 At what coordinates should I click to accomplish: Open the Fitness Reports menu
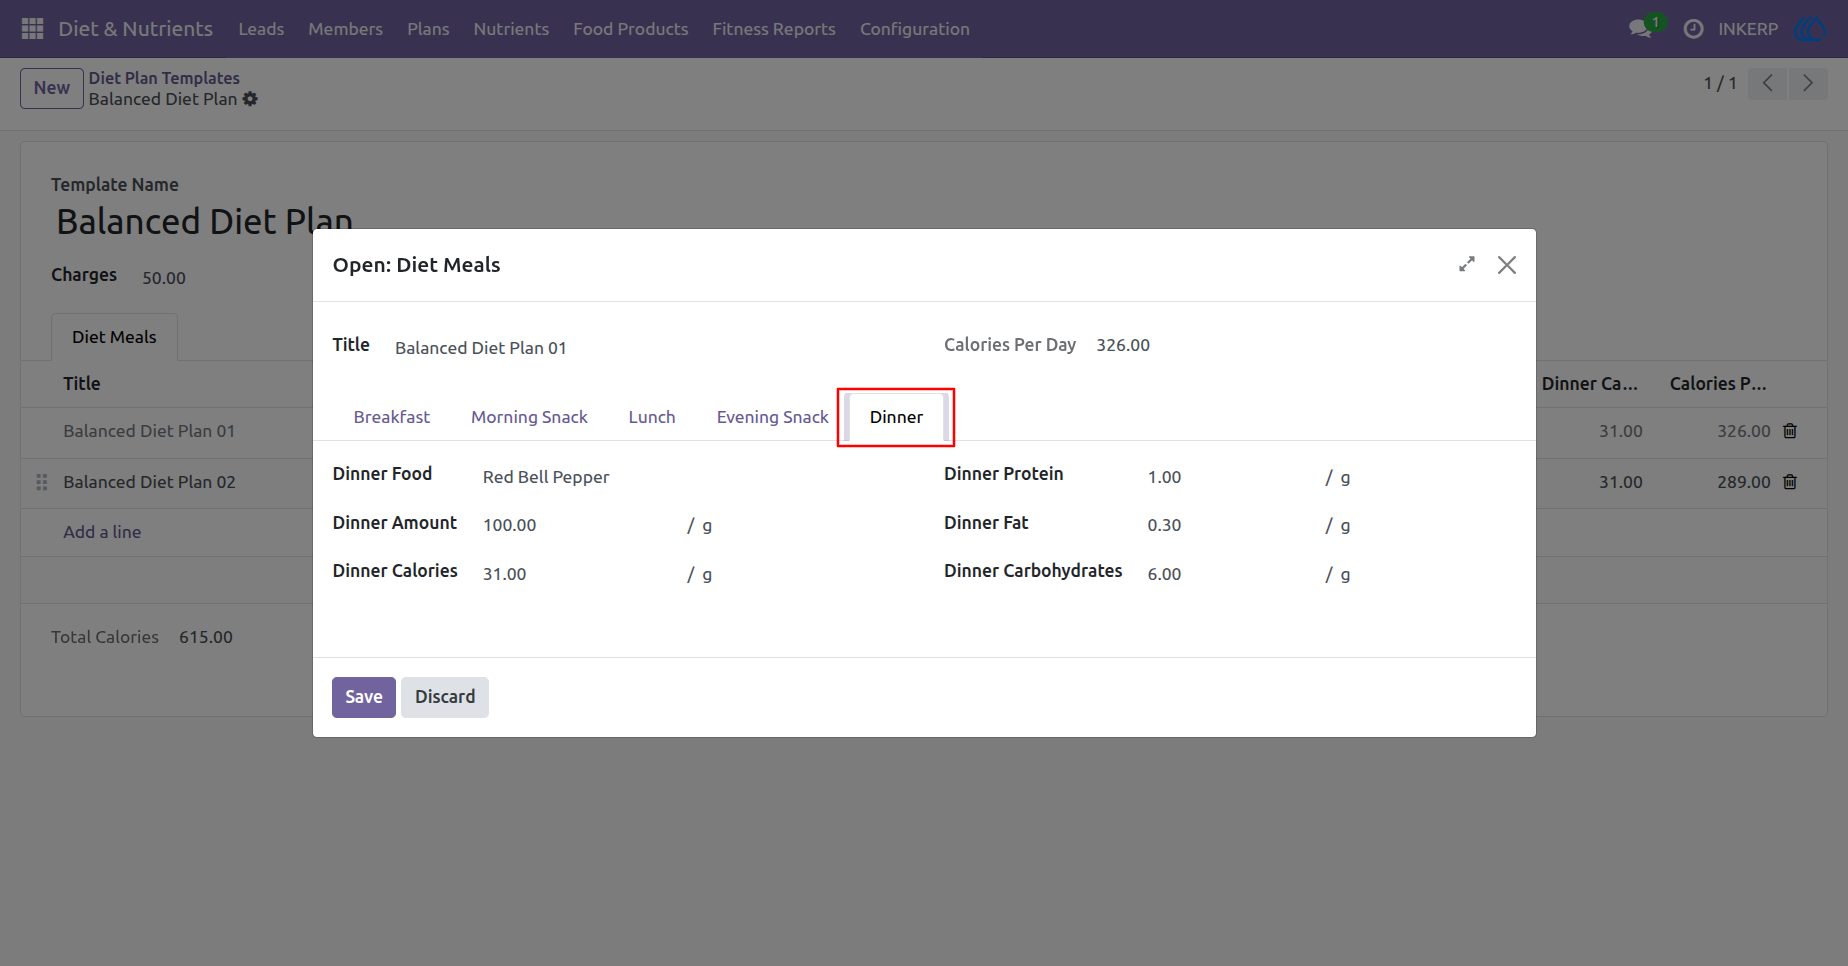tap(774, 29)
